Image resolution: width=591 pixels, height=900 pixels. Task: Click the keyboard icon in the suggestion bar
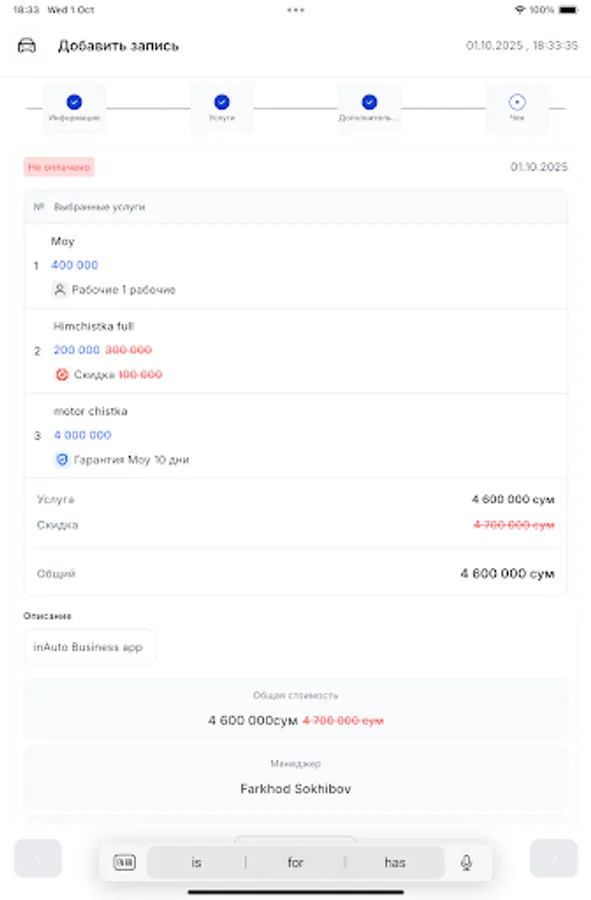coord(123,861)
